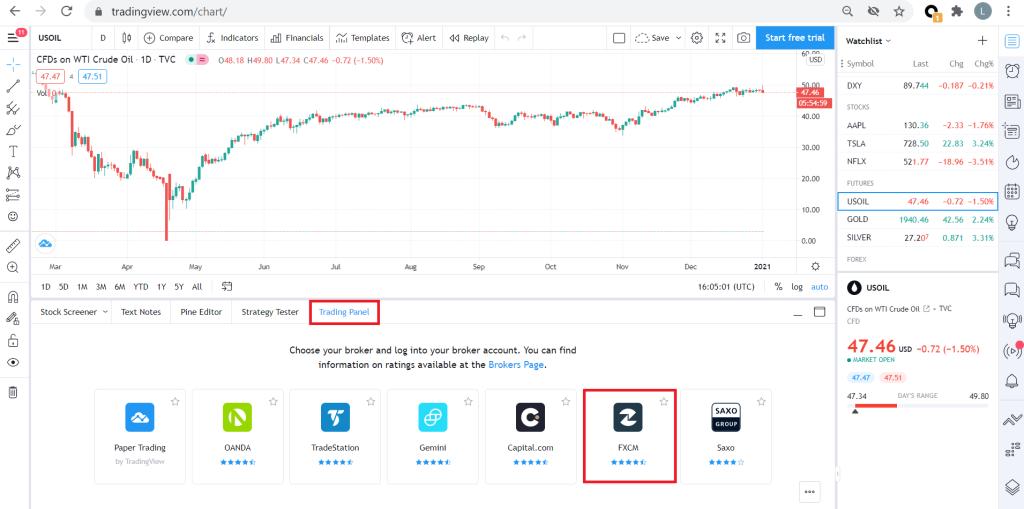Open more brokers ellipsis button

(810, 492)
